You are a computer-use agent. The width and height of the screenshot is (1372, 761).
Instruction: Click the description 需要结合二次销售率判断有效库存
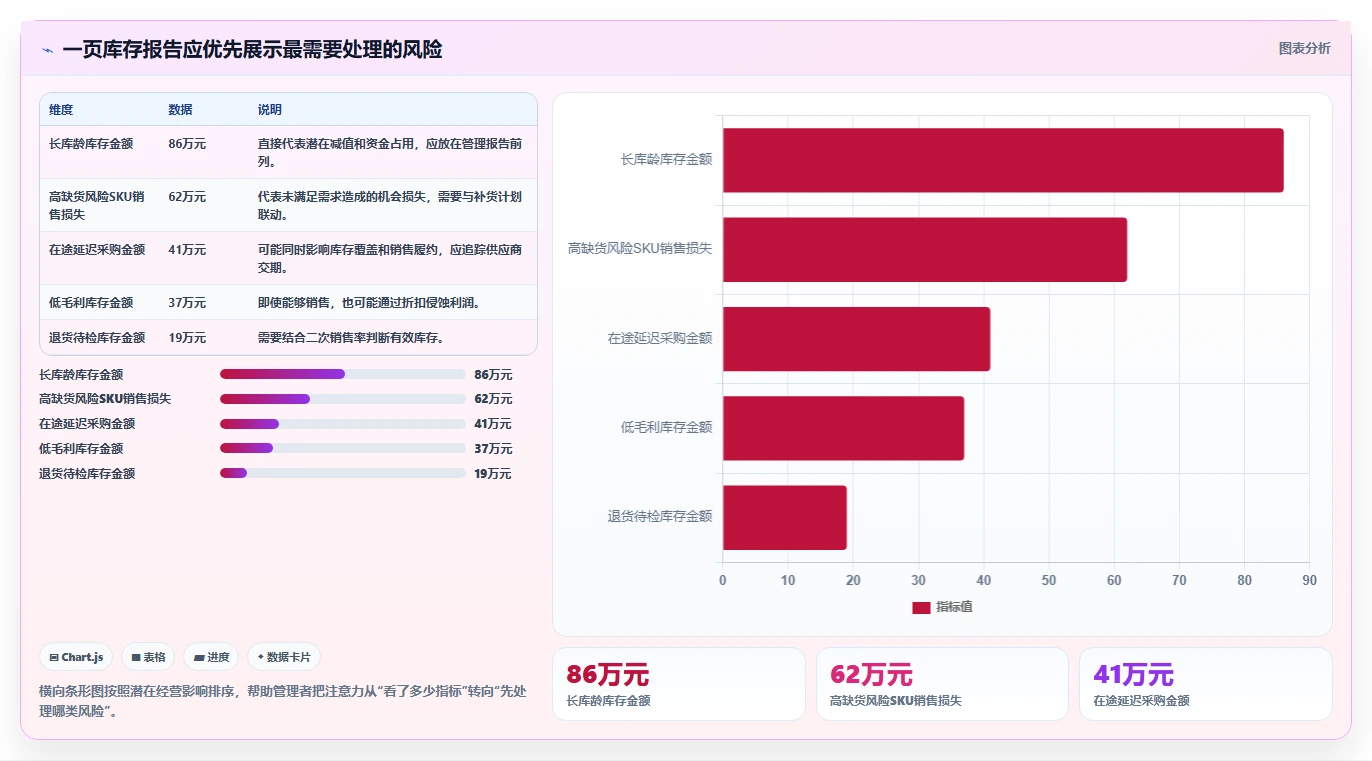pyautogui.click(x=351, y=338)
